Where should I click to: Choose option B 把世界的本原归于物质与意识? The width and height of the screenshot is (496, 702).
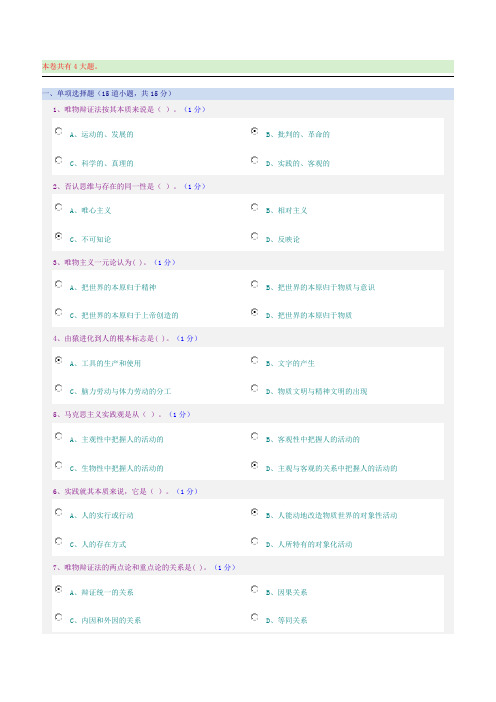click(x=255, y=284)
